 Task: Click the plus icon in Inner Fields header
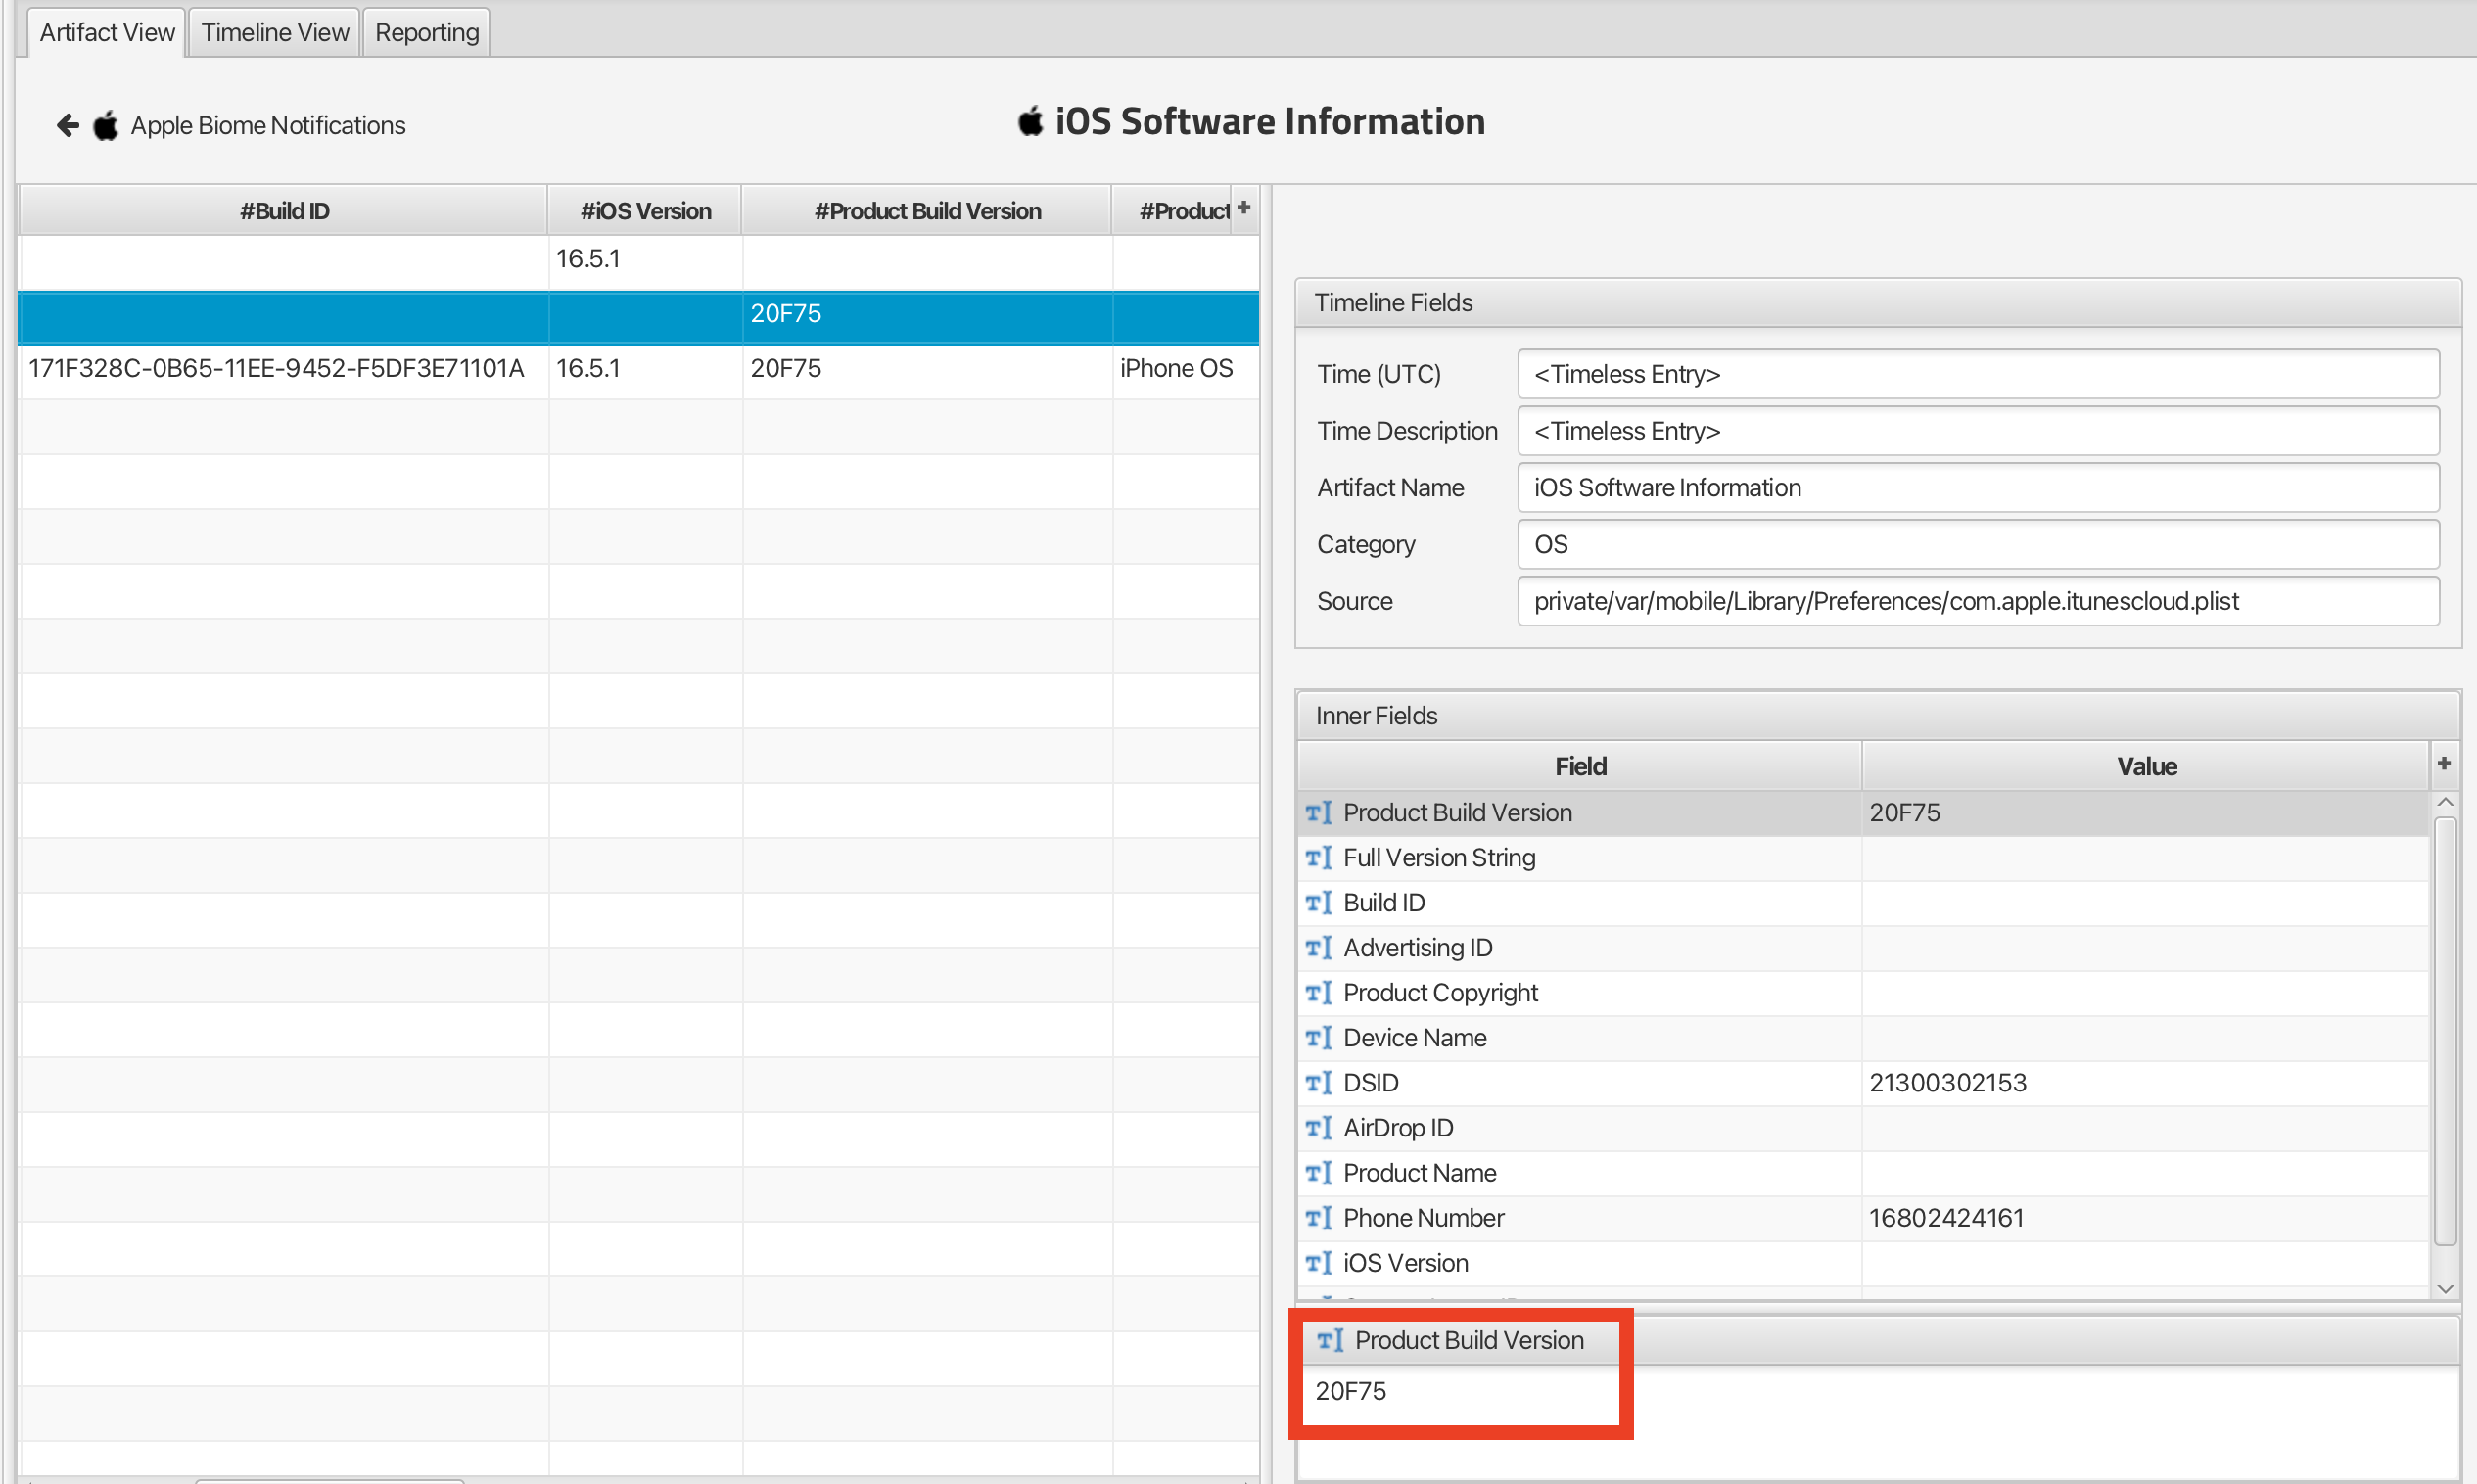[x=2443, y=764]
